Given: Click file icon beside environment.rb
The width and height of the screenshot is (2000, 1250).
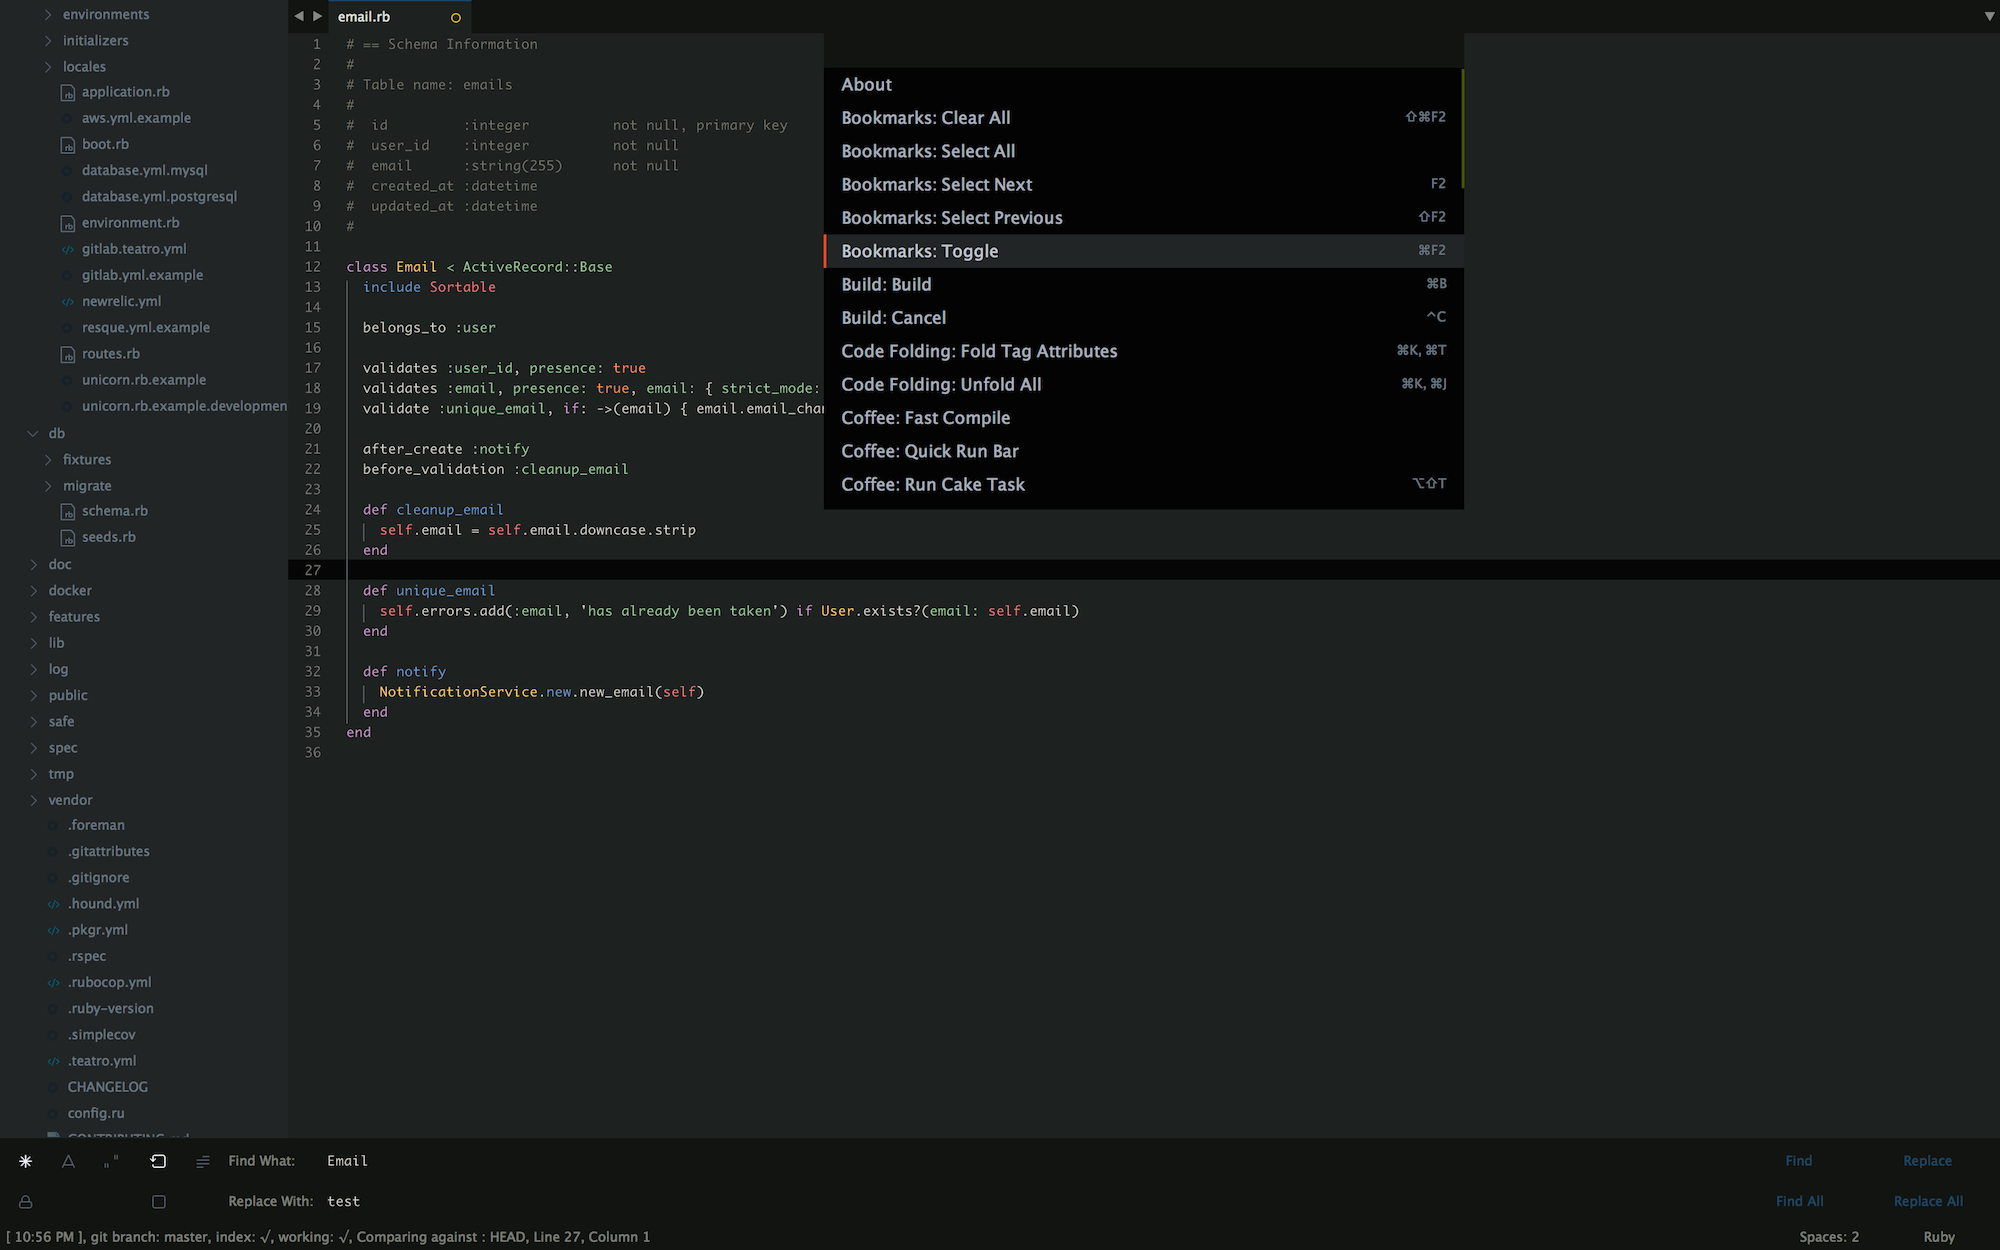Looking at the screenshot, I should (68, 224).
